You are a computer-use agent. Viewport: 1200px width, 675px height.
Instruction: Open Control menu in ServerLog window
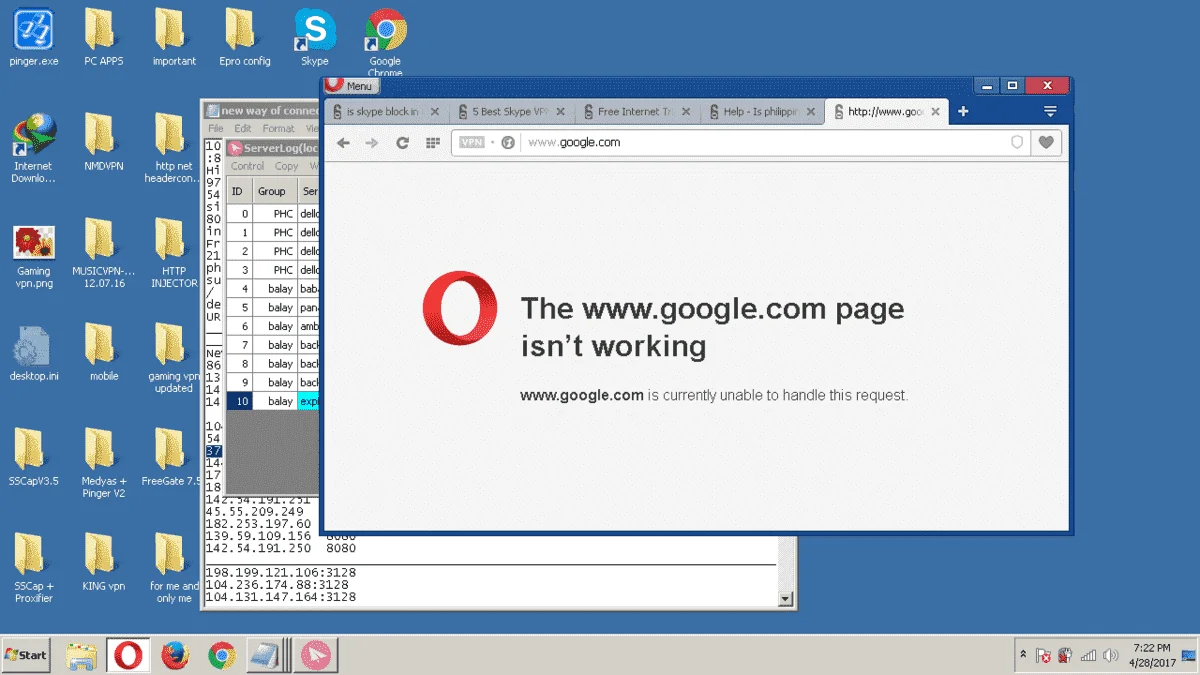[247, 166]
